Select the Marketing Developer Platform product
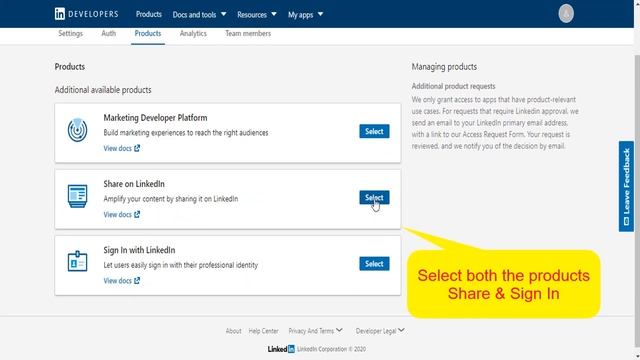The width and height of the screenshot is (640, 360). [x=374, y=131]
